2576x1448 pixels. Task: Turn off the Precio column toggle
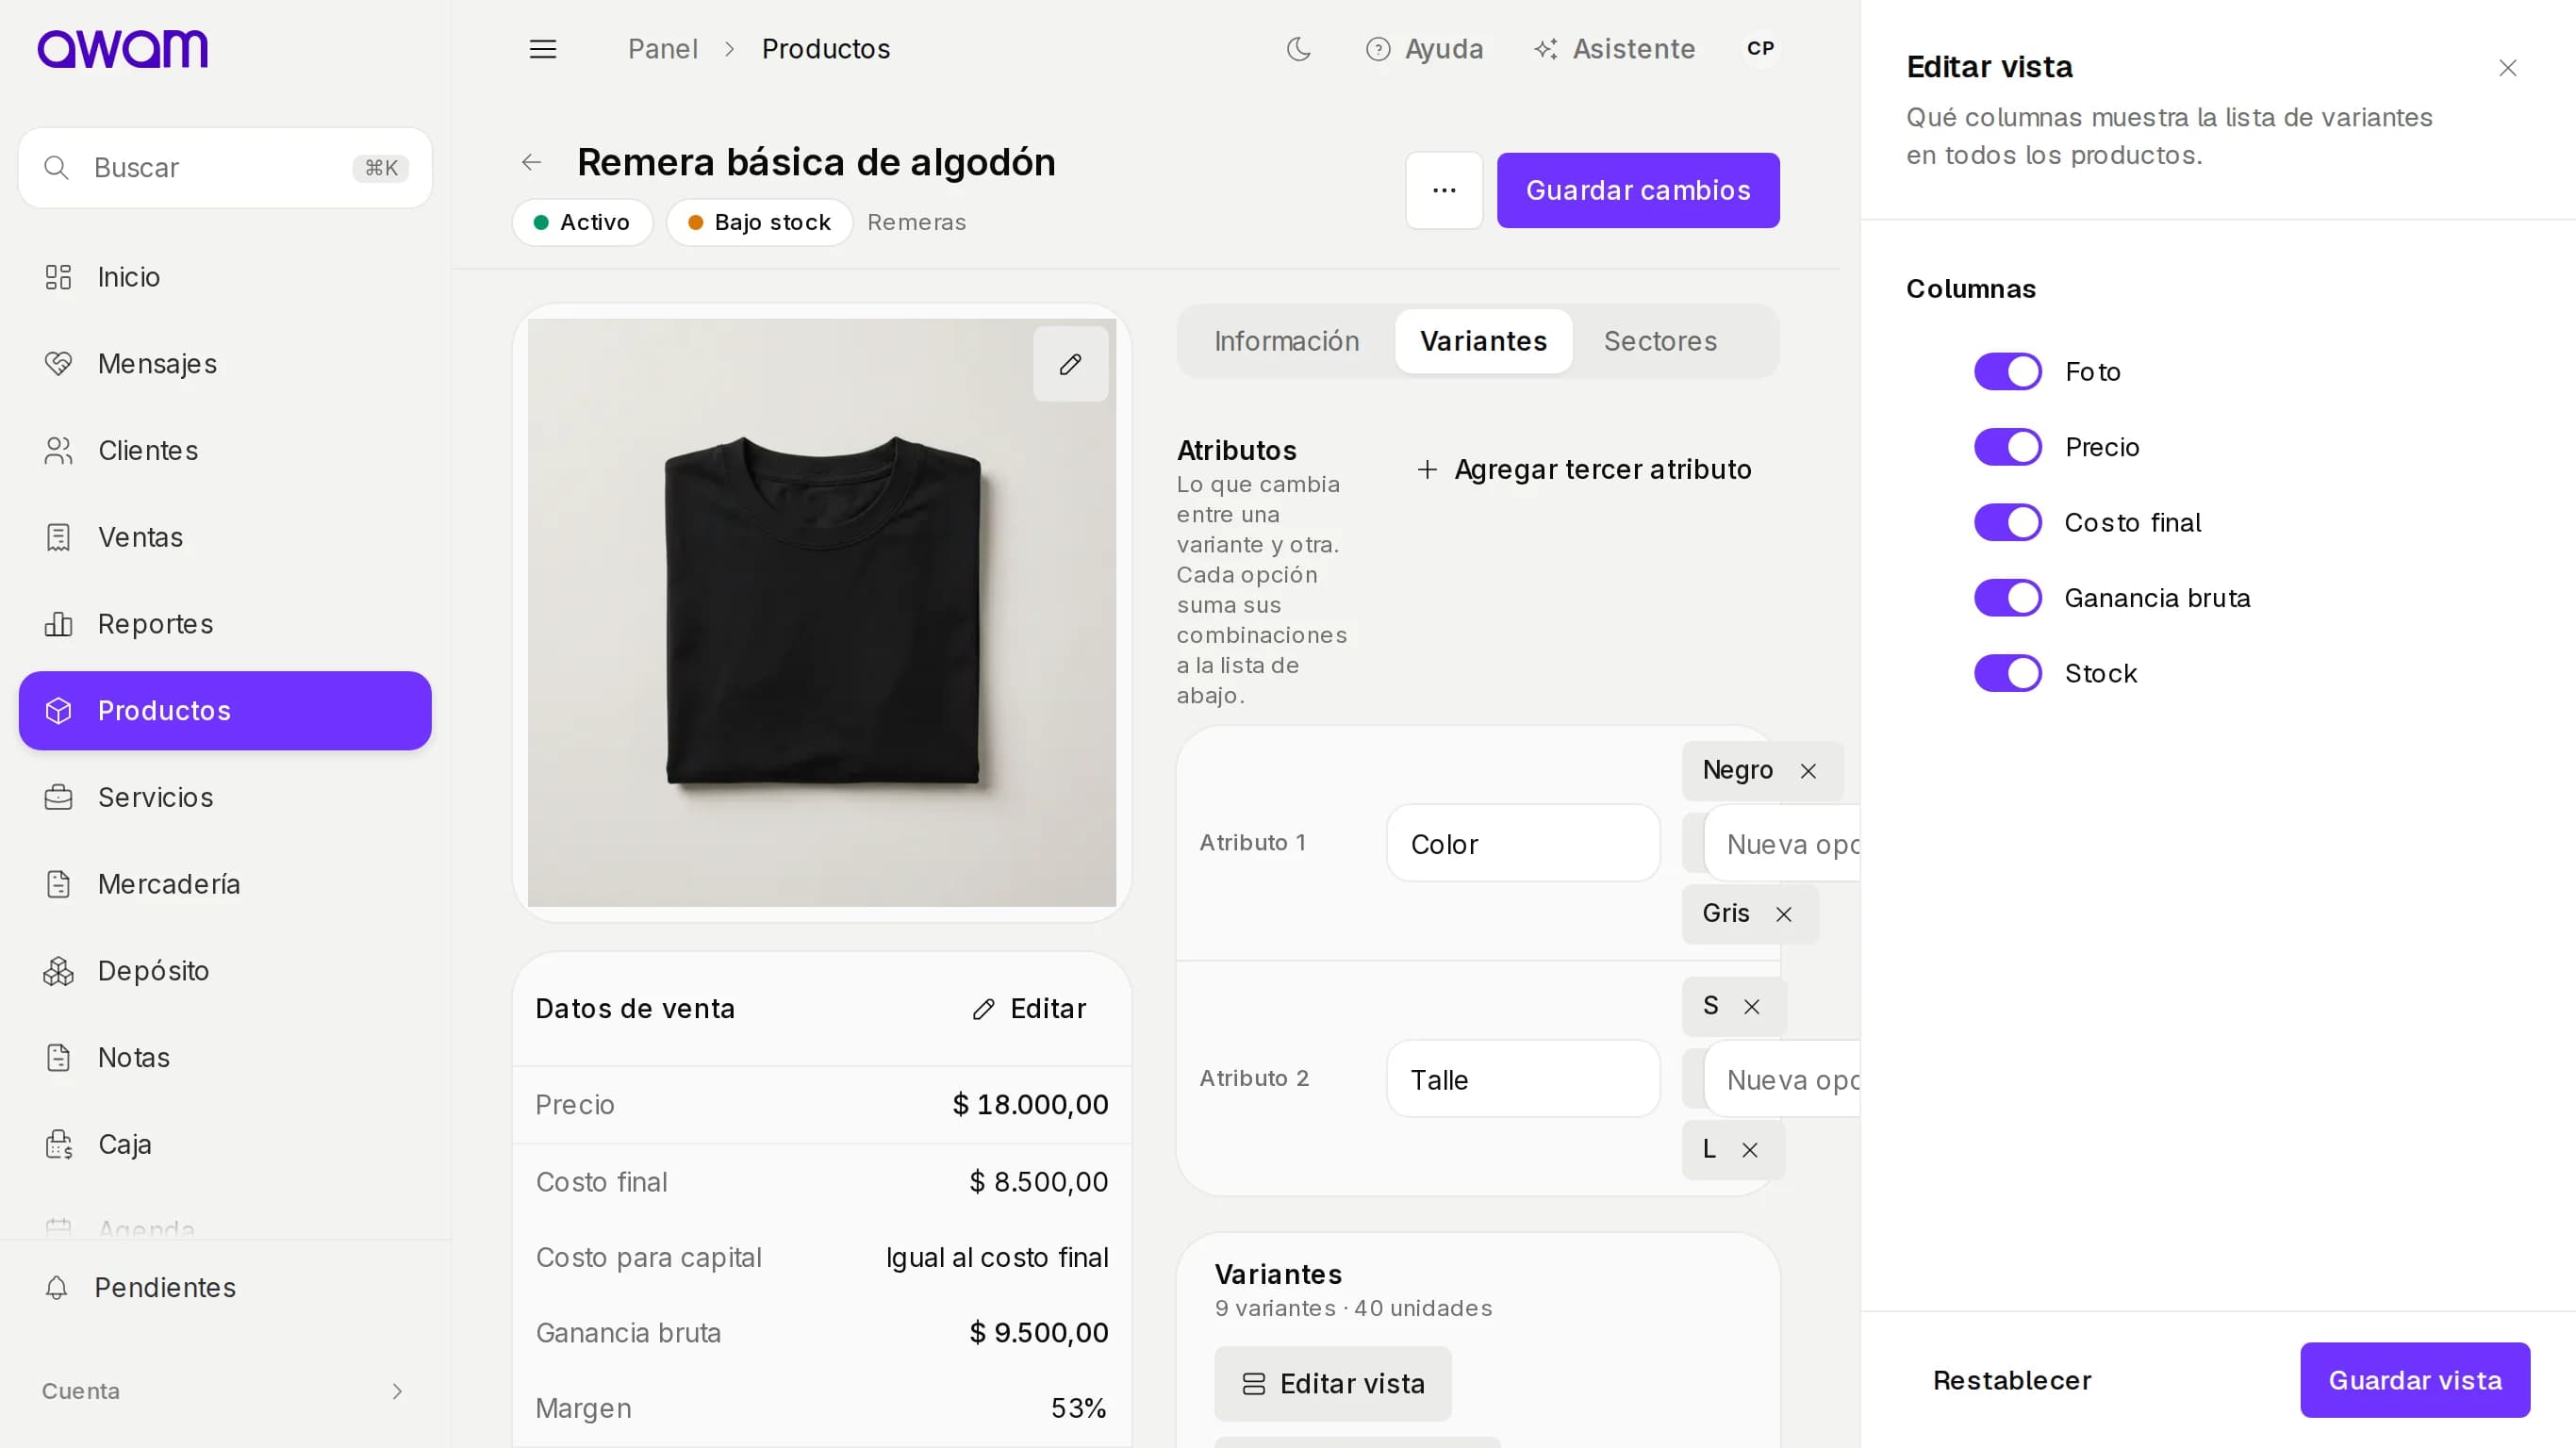coord(2007,447)
